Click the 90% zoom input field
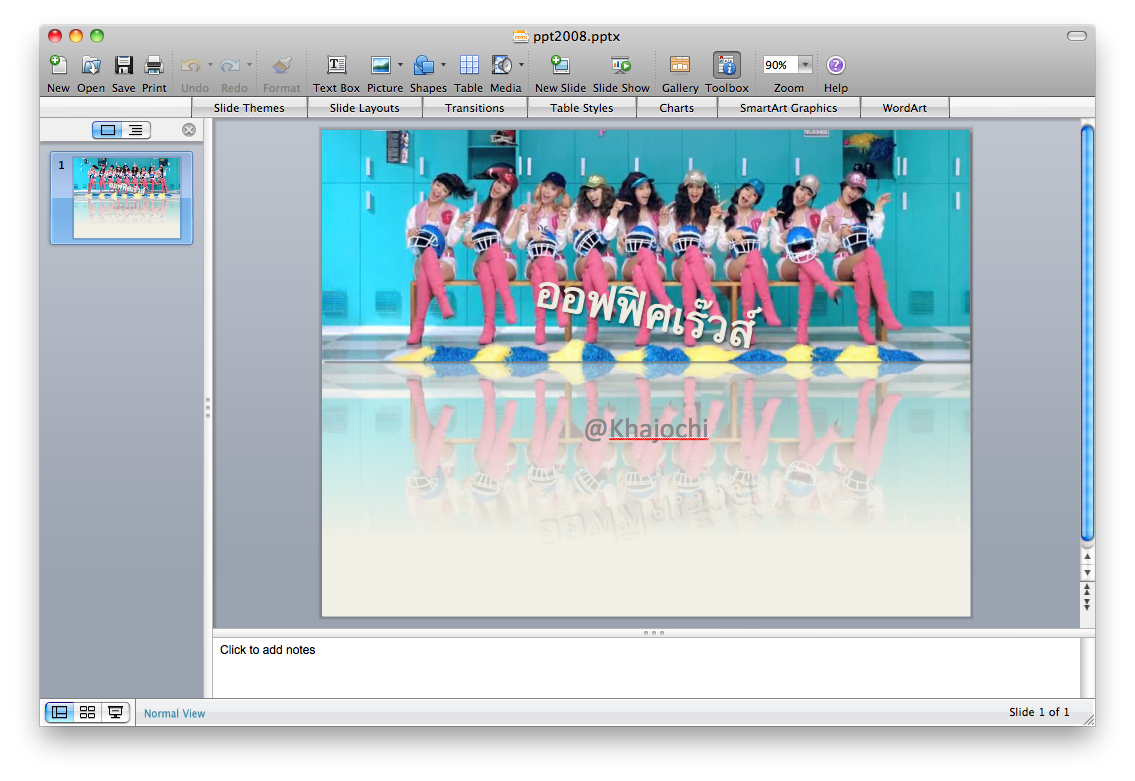This screenshot has width=1135, height=781. click(x=780, y=65)
